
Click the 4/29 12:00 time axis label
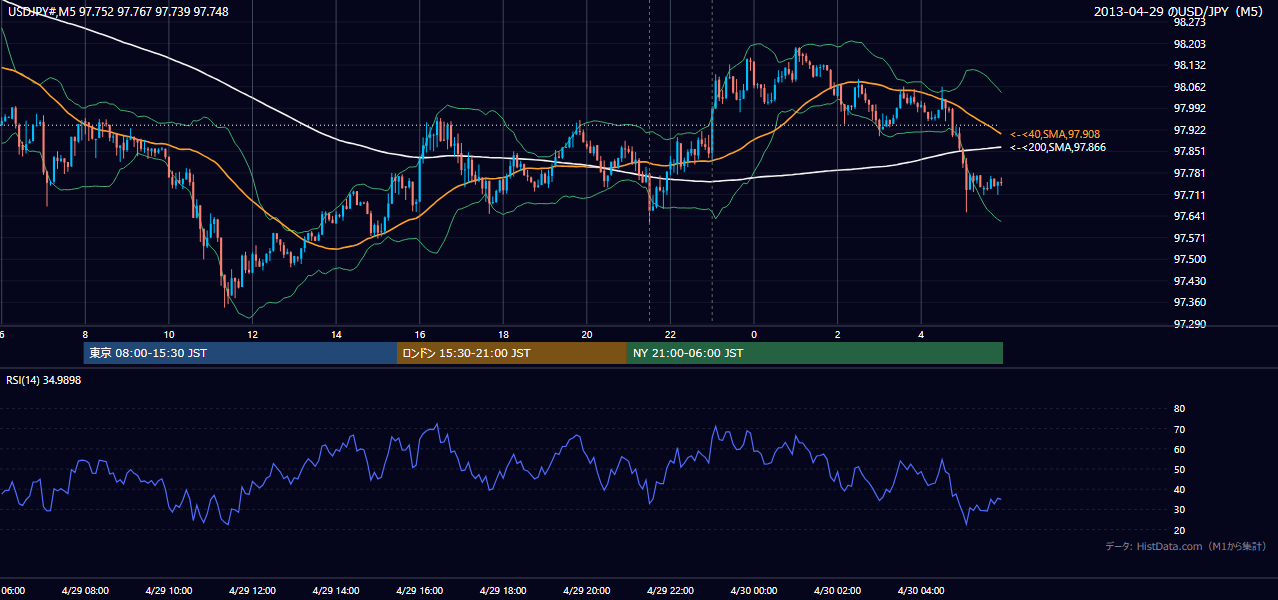pyautogui.click(x=252, y=591)
